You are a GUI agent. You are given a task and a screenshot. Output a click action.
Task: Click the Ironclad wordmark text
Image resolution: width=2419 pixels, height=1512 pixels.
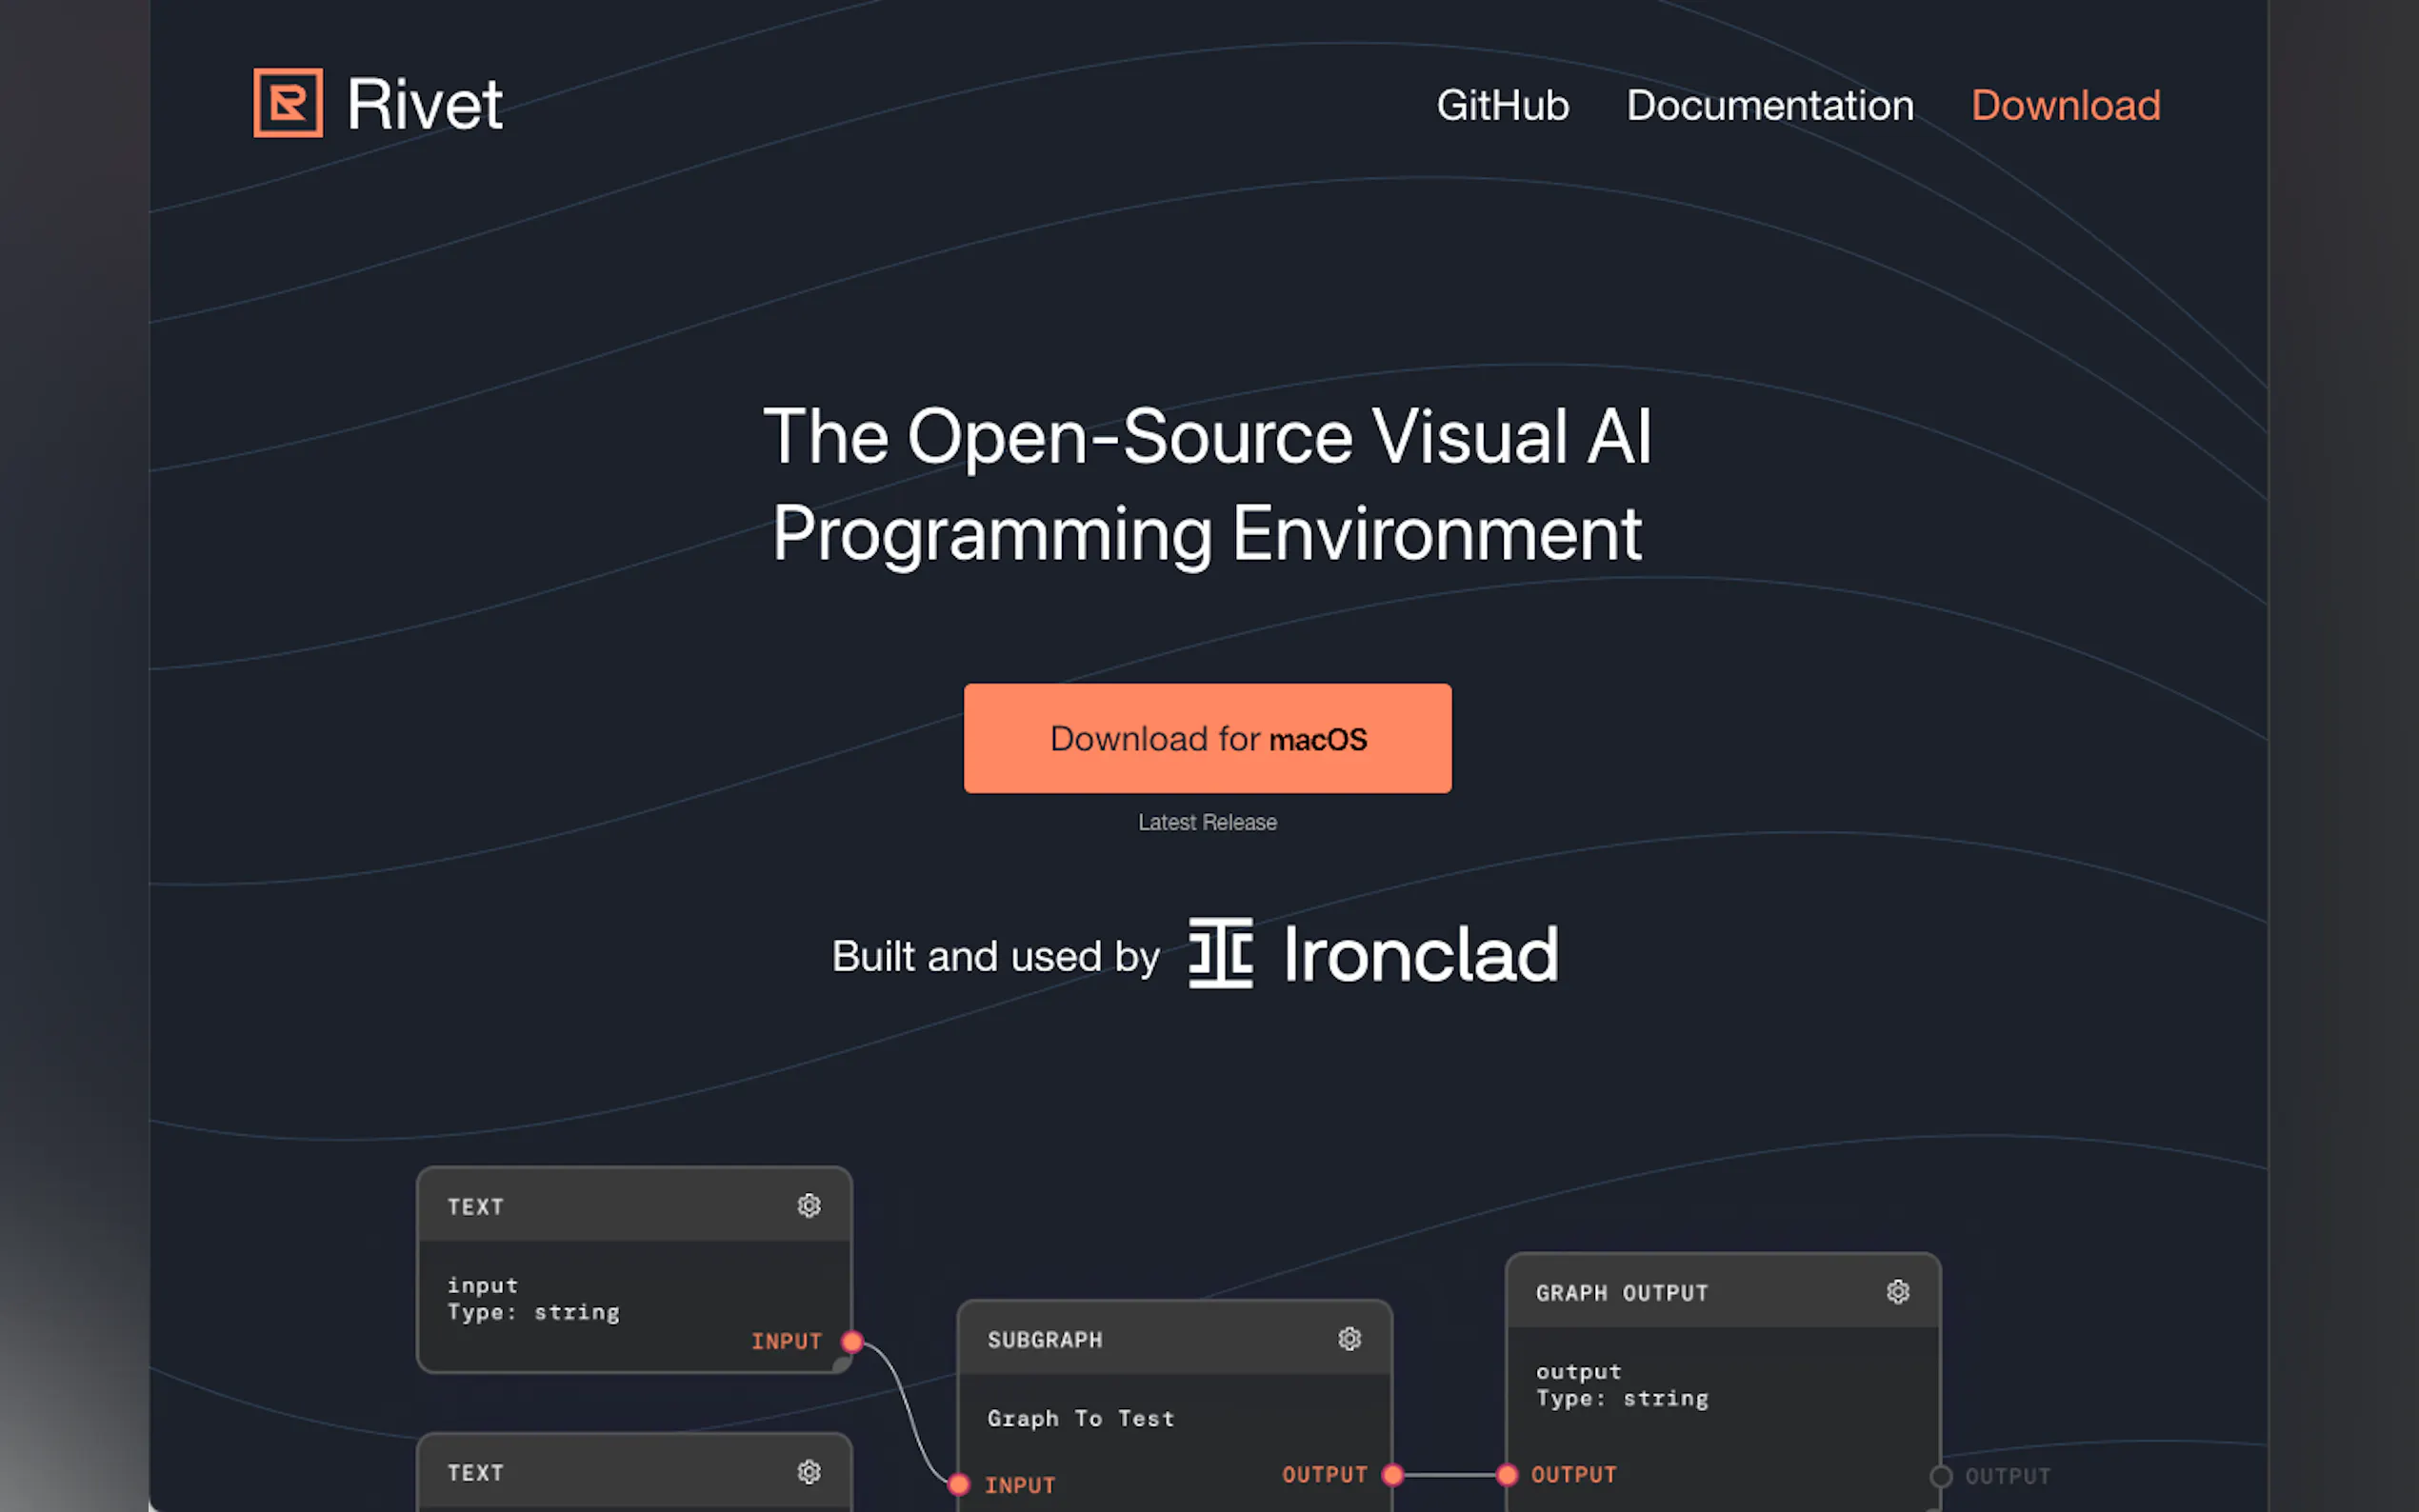[1420, 955]
